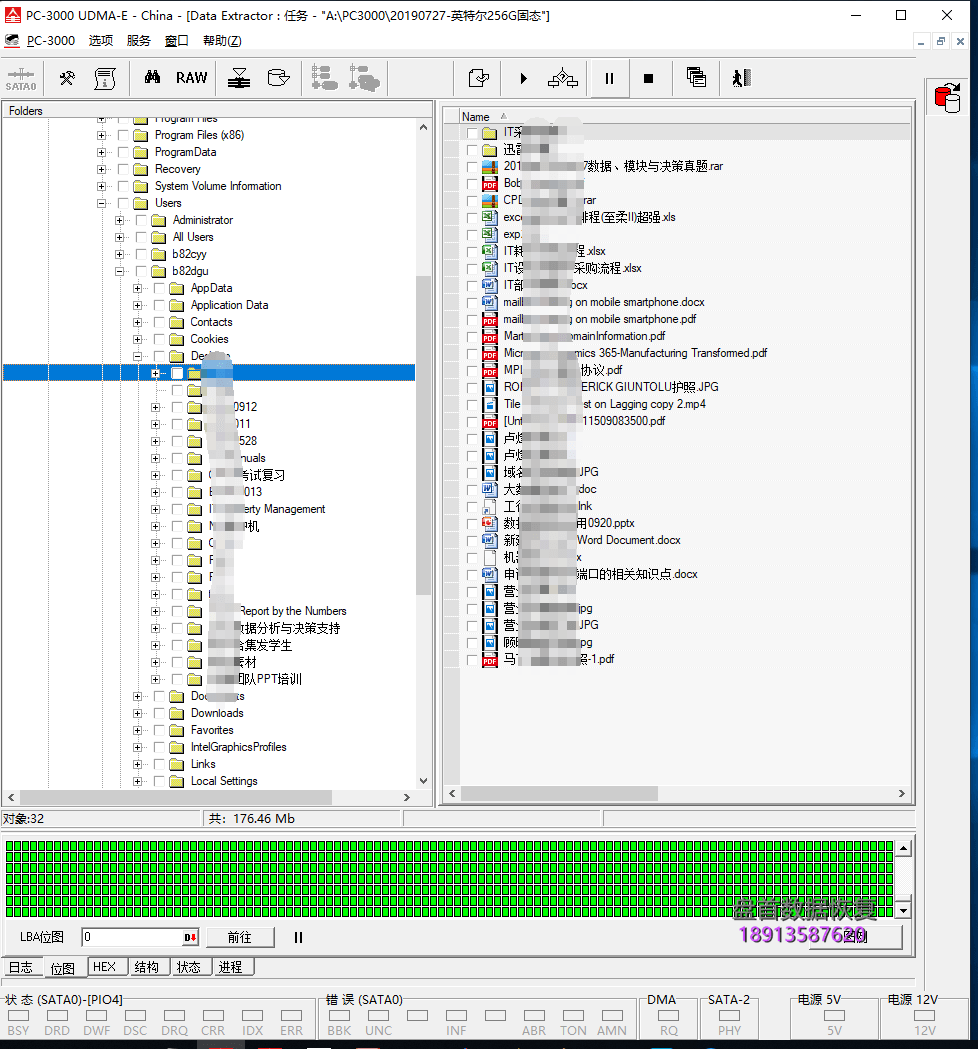Open the PC-3000 menu
Viewport: 978px width, 1049px height.
pyautogui.click(x=51, y=41)
